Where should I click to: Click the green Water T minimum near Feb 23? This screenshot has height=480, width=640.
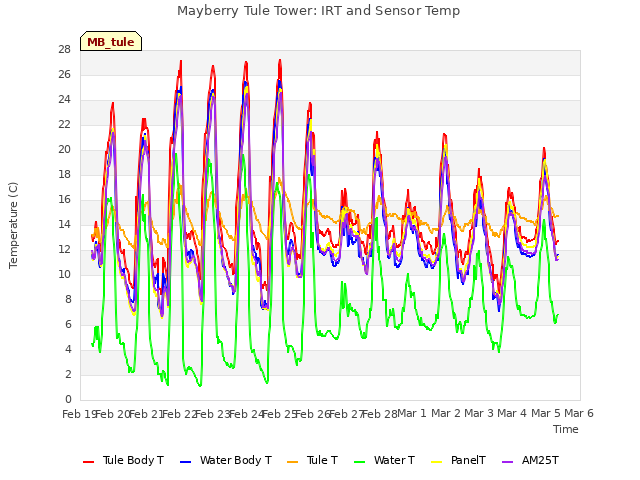200,385
